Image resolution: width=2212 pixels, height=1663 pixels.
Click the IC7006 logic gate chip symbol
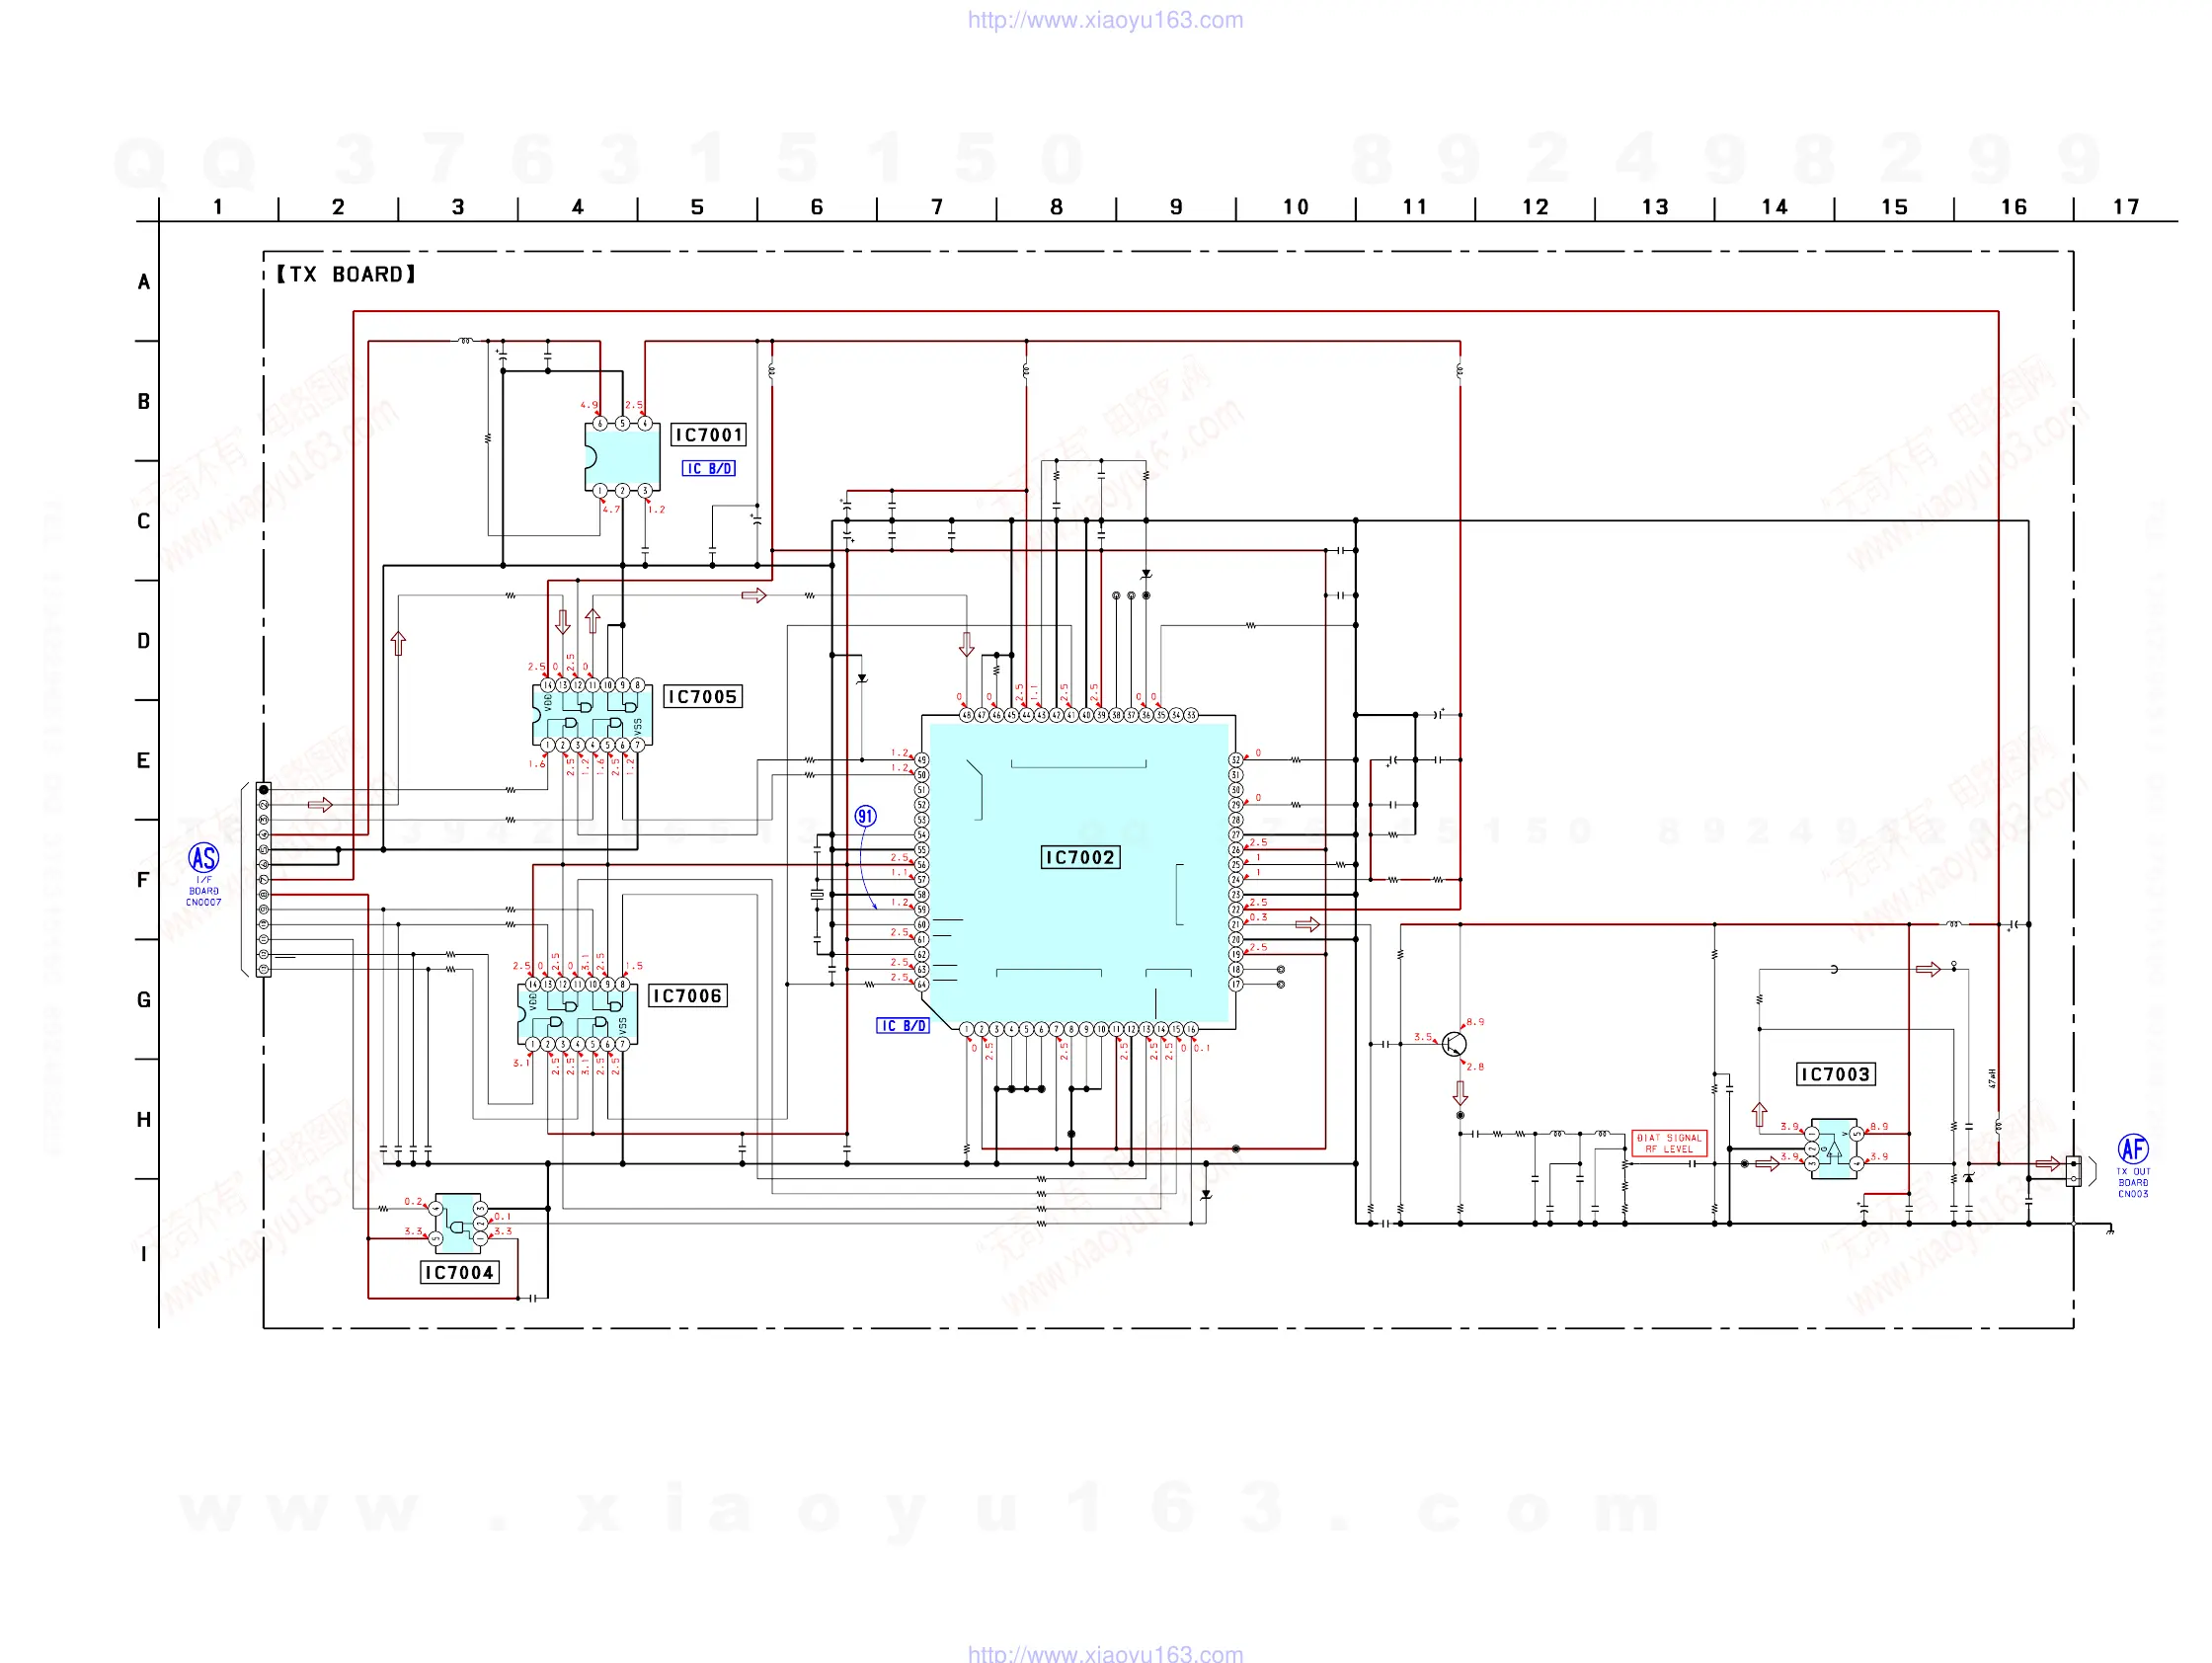[x=578, y=1014]
